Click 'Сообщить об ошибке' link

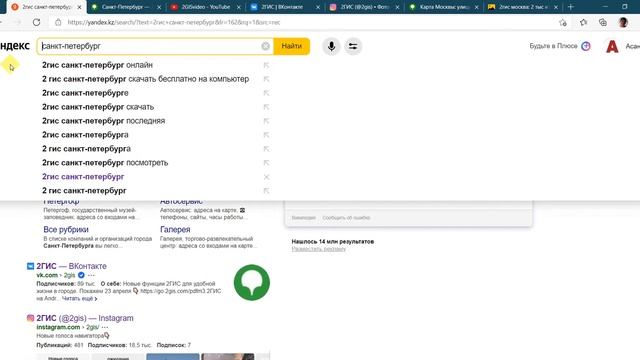pos(346,218)
